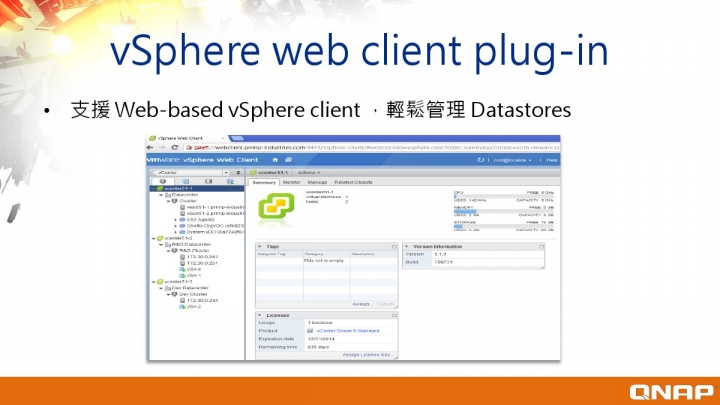Screen dimensions: 720x405
Task: Select the vSphere Web Client browser tab
Action: (184, 138)
